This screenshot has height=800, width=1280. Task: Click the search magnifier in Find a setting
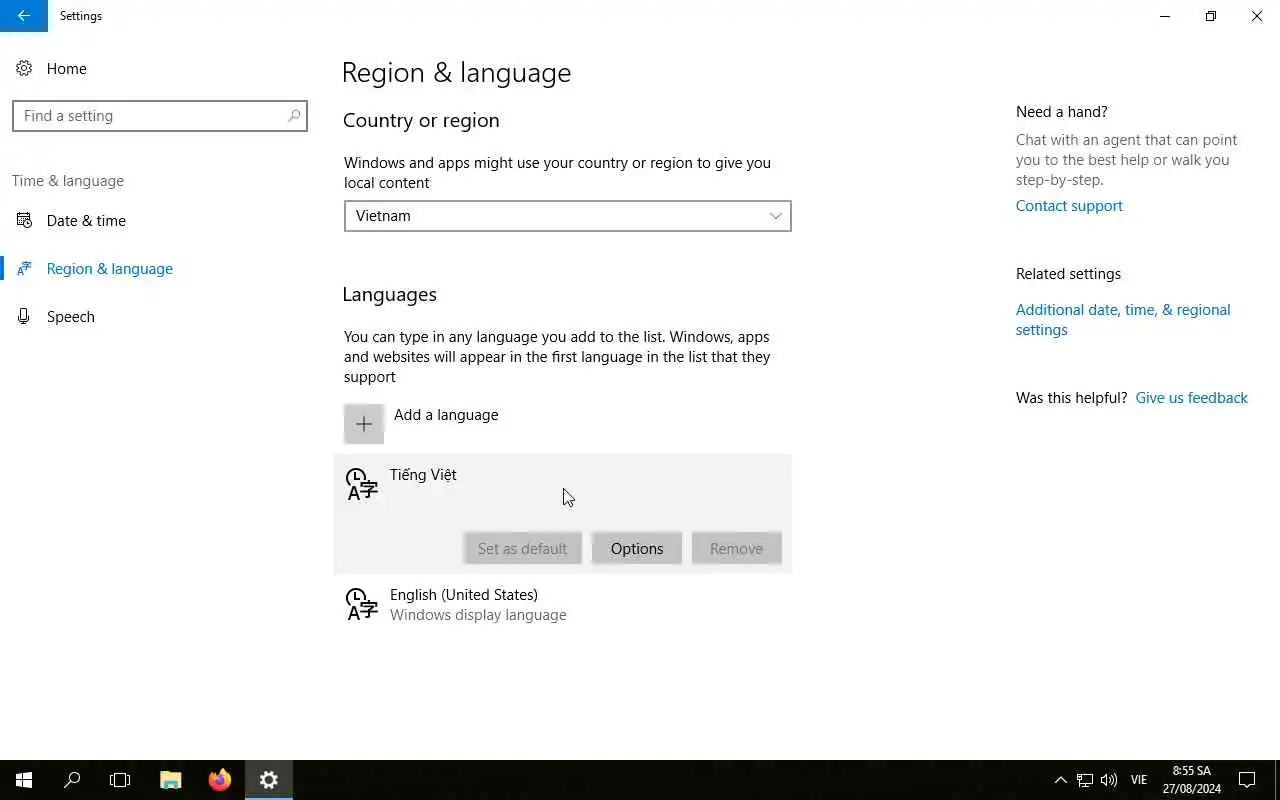coord(294,116)
